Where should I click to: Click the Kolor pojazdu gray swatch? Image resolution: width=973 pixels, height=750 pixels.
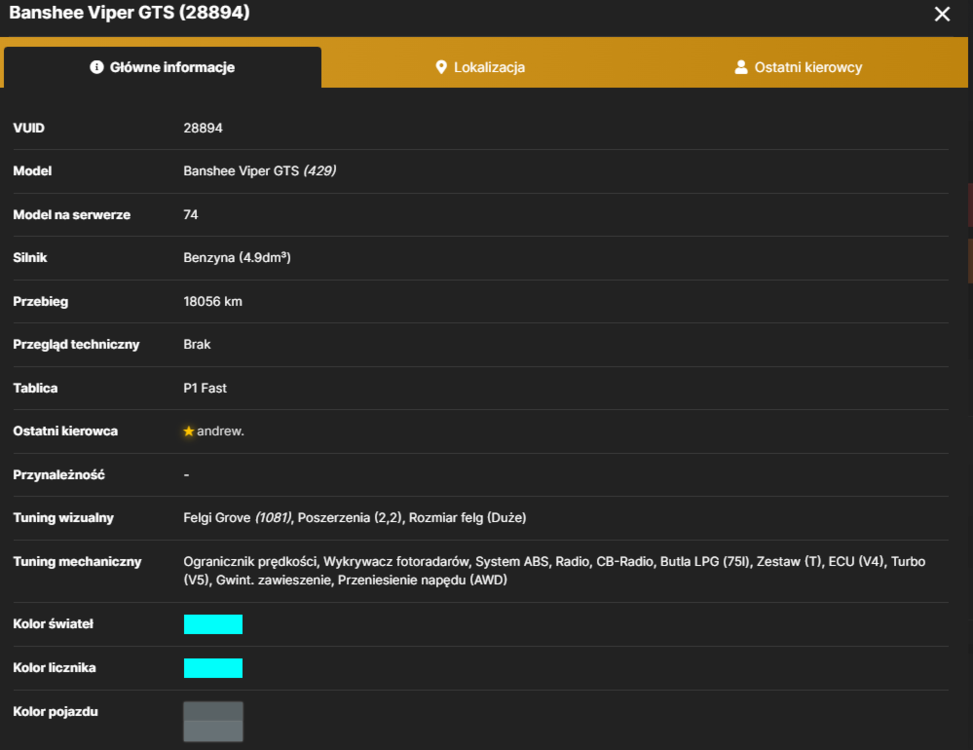213,721
